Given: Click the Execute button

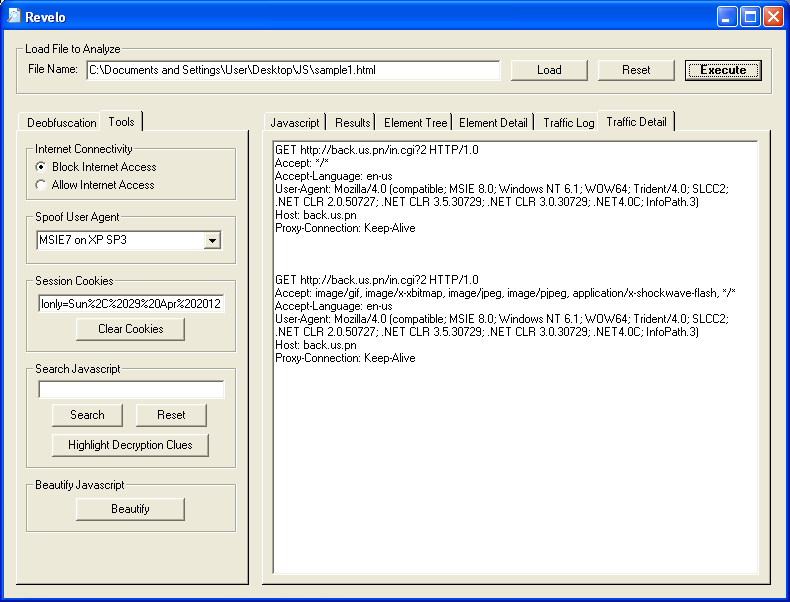Looking at the screenshot, I should (723, 70).
